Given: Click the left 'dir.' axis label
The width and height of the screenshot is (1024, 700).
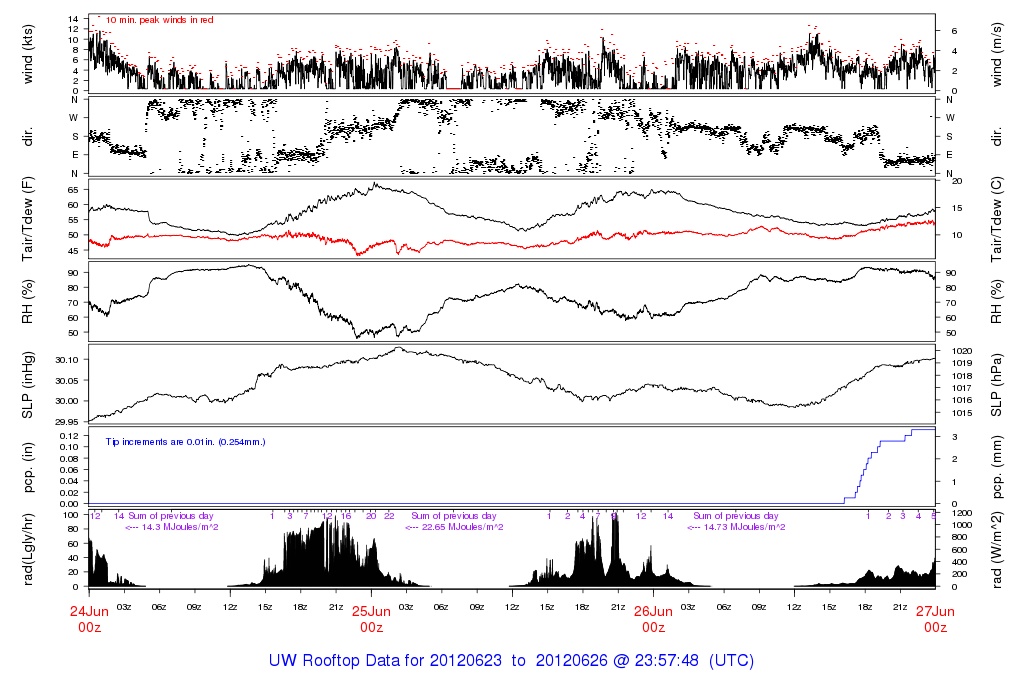Looking at the screenshot, I should coord(27,137).
